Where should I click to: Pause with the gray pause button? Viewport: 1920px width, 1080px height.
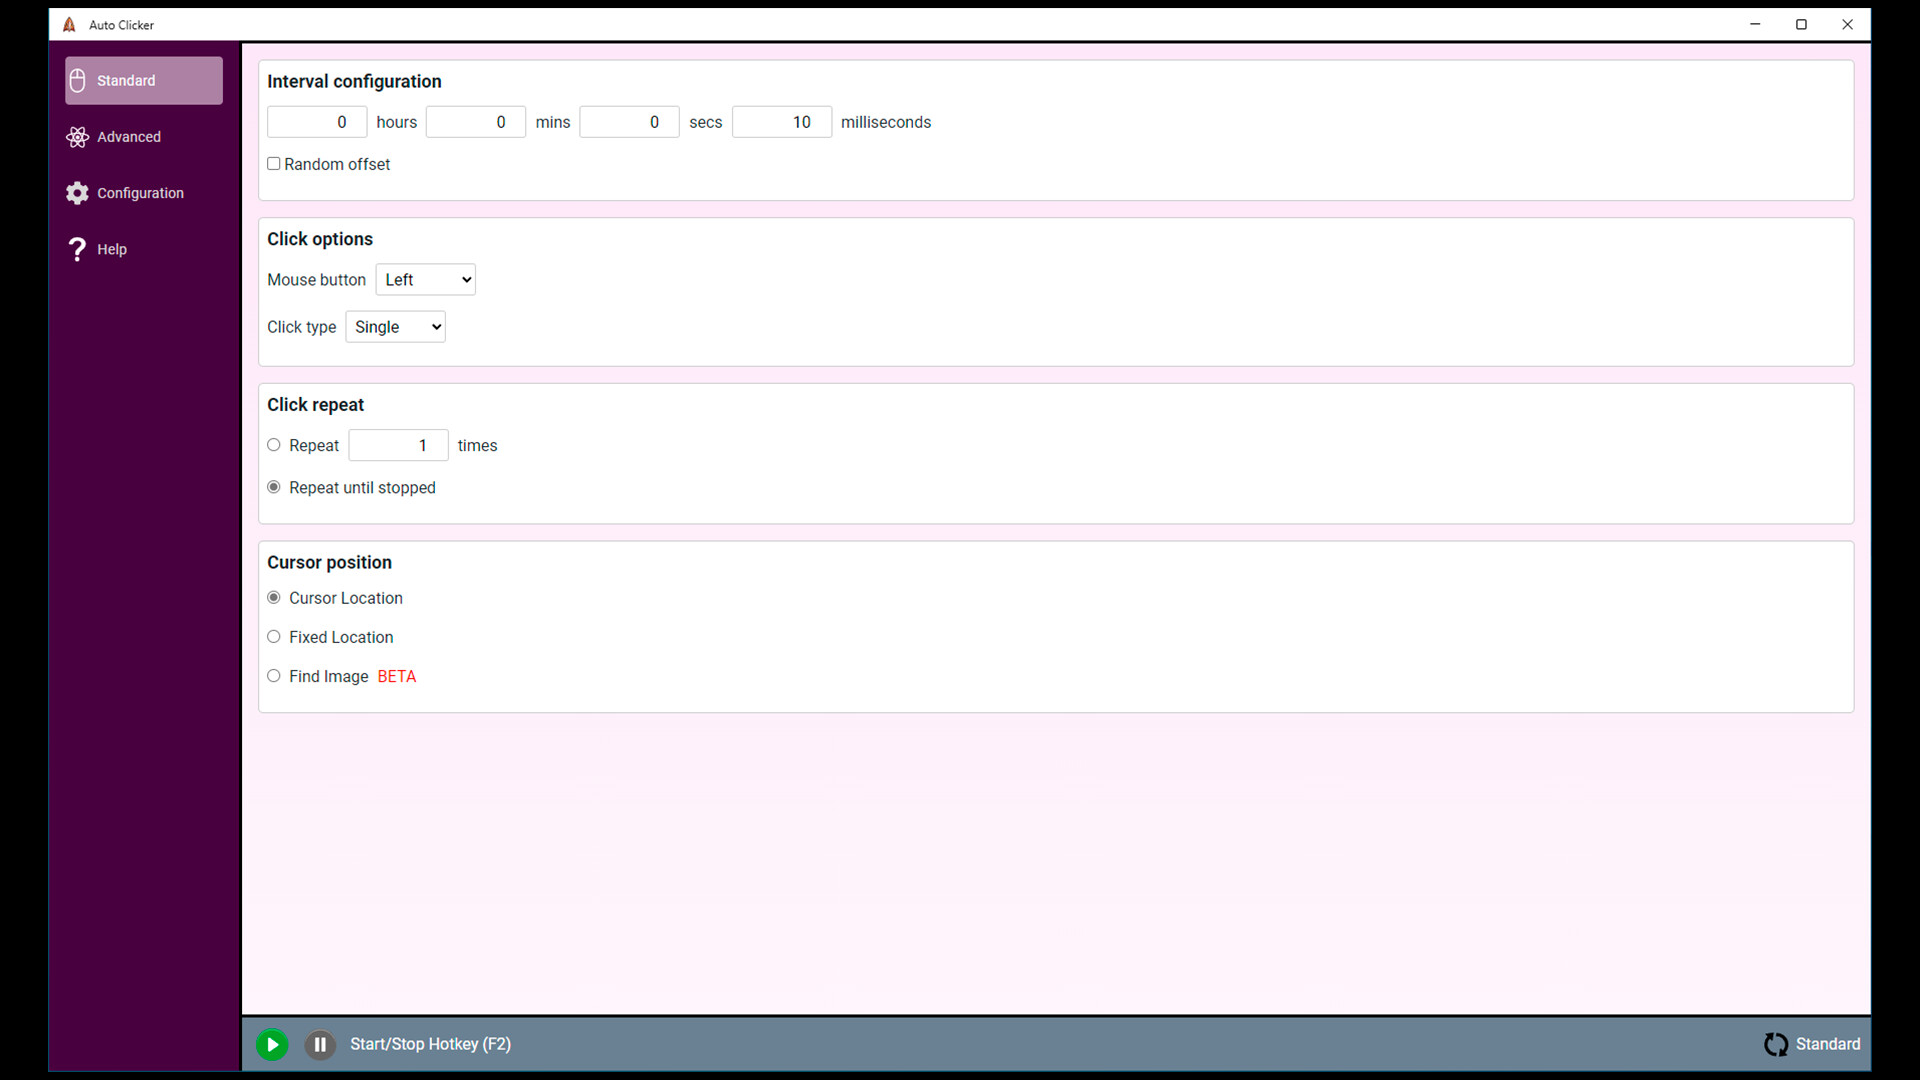[320, 1044]
